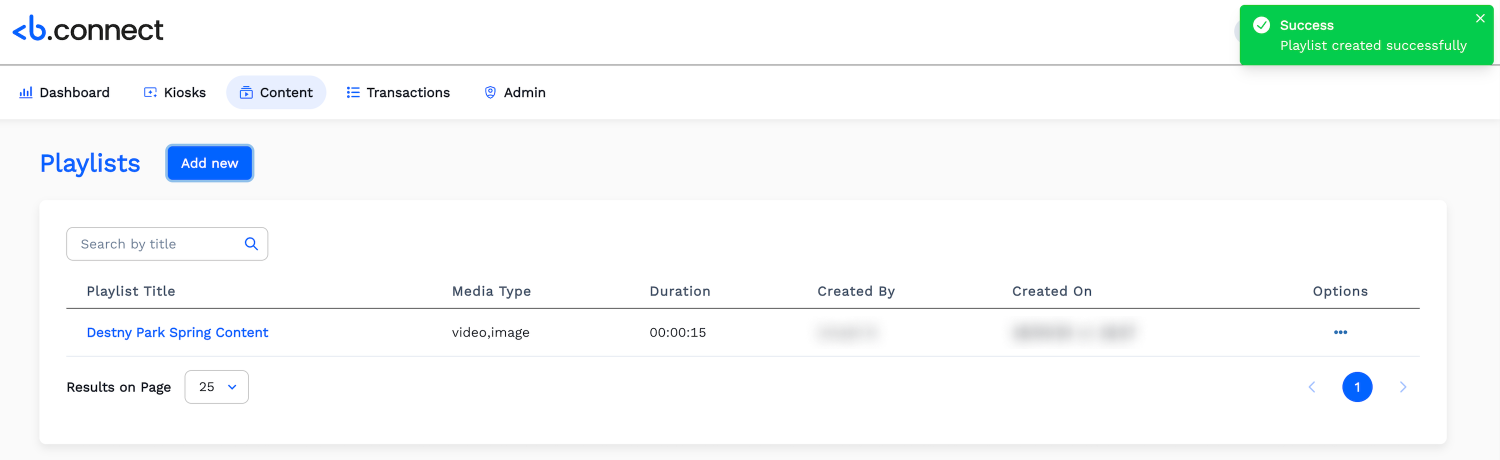Click the Dashboard bar chart icon

pos(26,92)
